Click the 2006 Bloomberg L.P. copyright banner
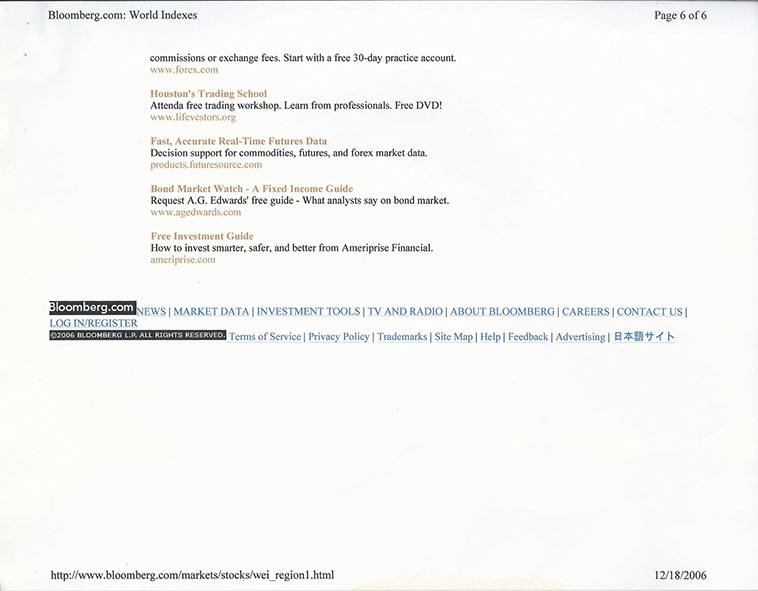 point(138,335)
